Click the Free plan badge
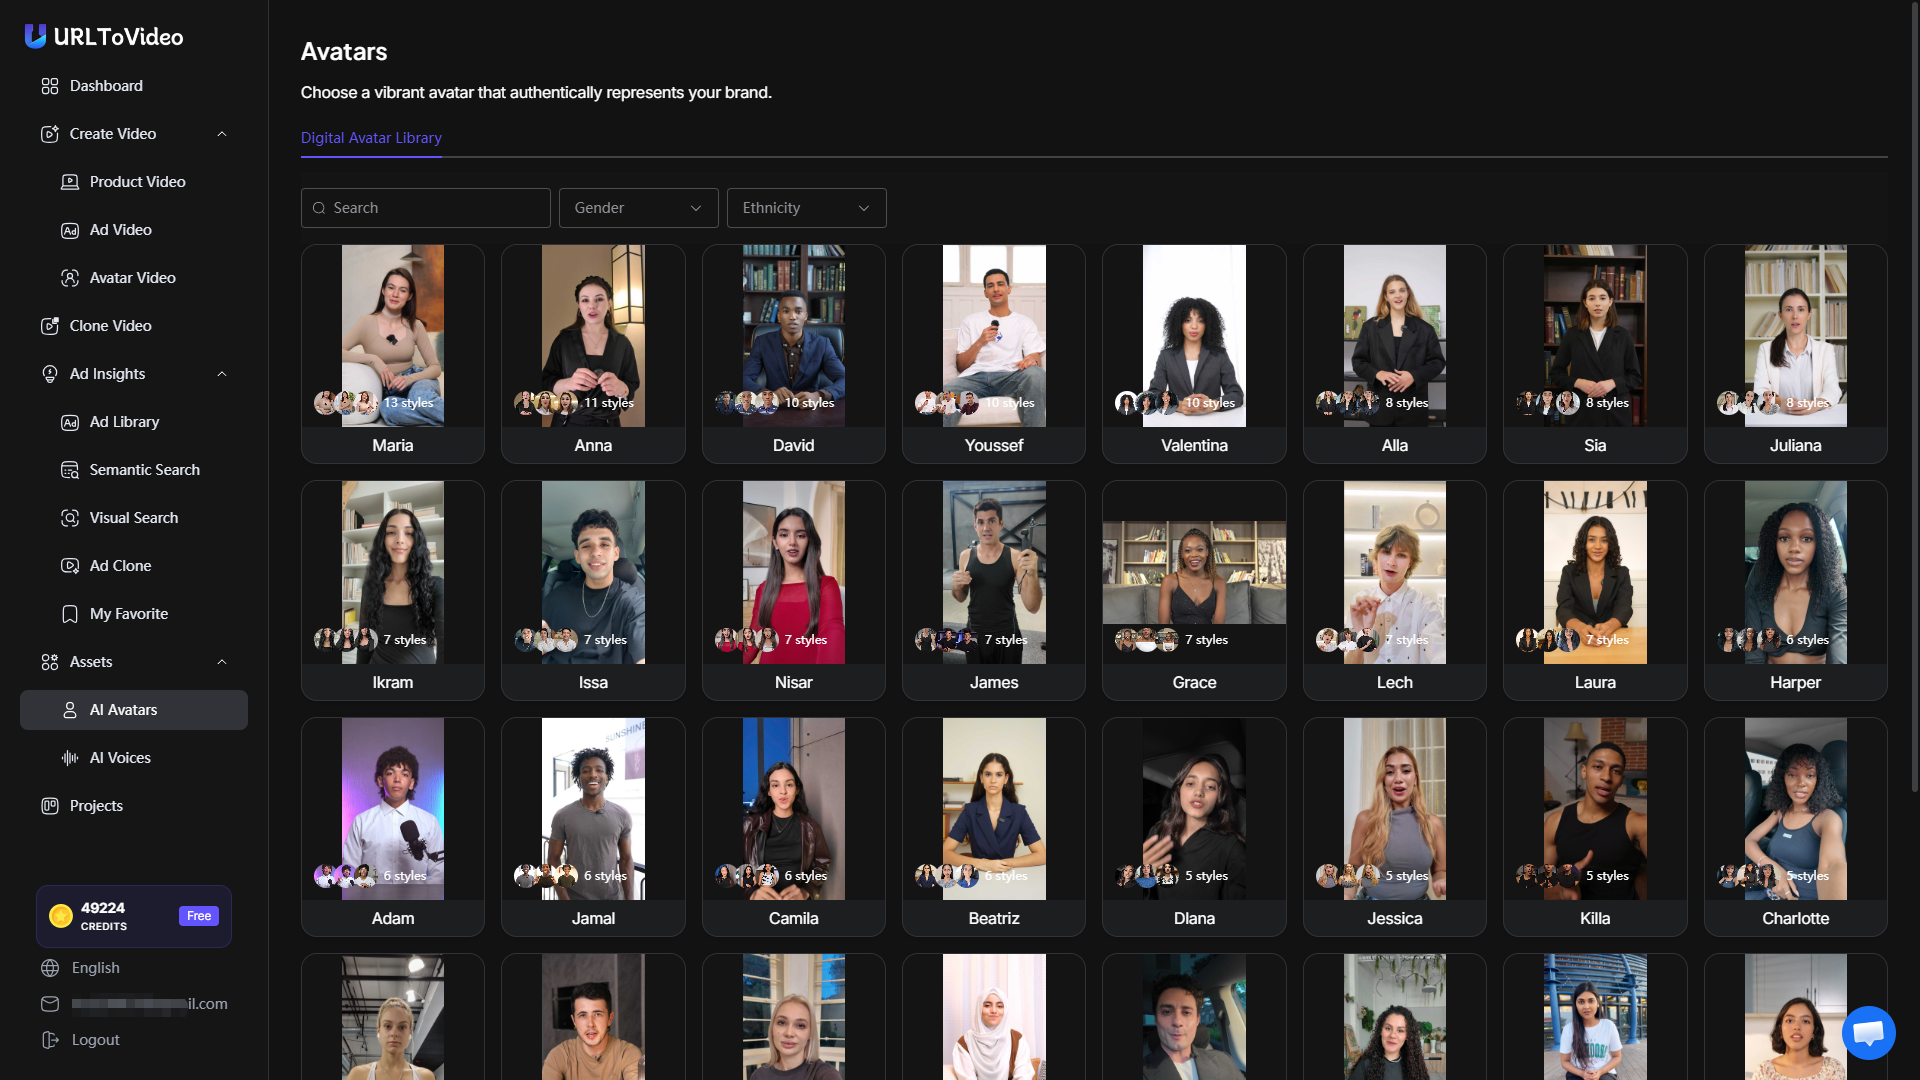1920x1080 pixels. [199, 916]
